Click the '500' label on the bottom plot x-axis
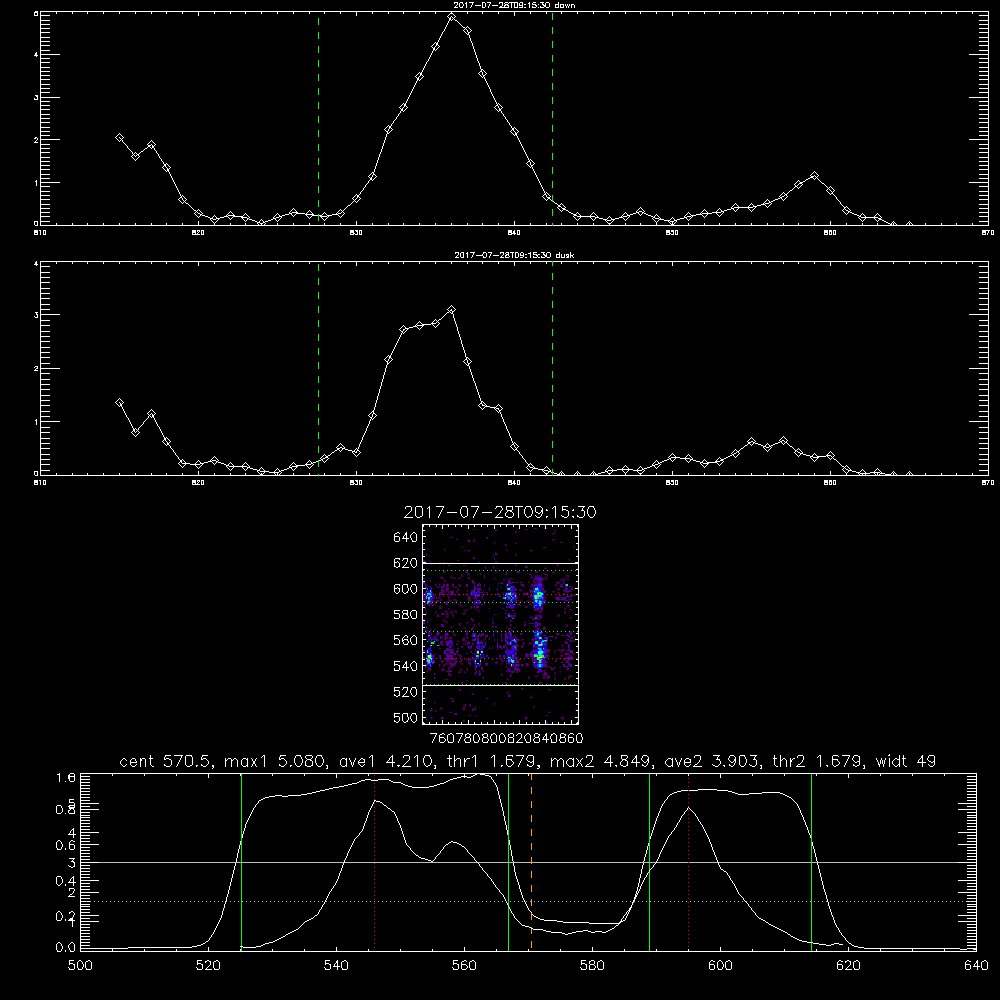This screenshot has height=1000, width=1000. tap(80, 966)
